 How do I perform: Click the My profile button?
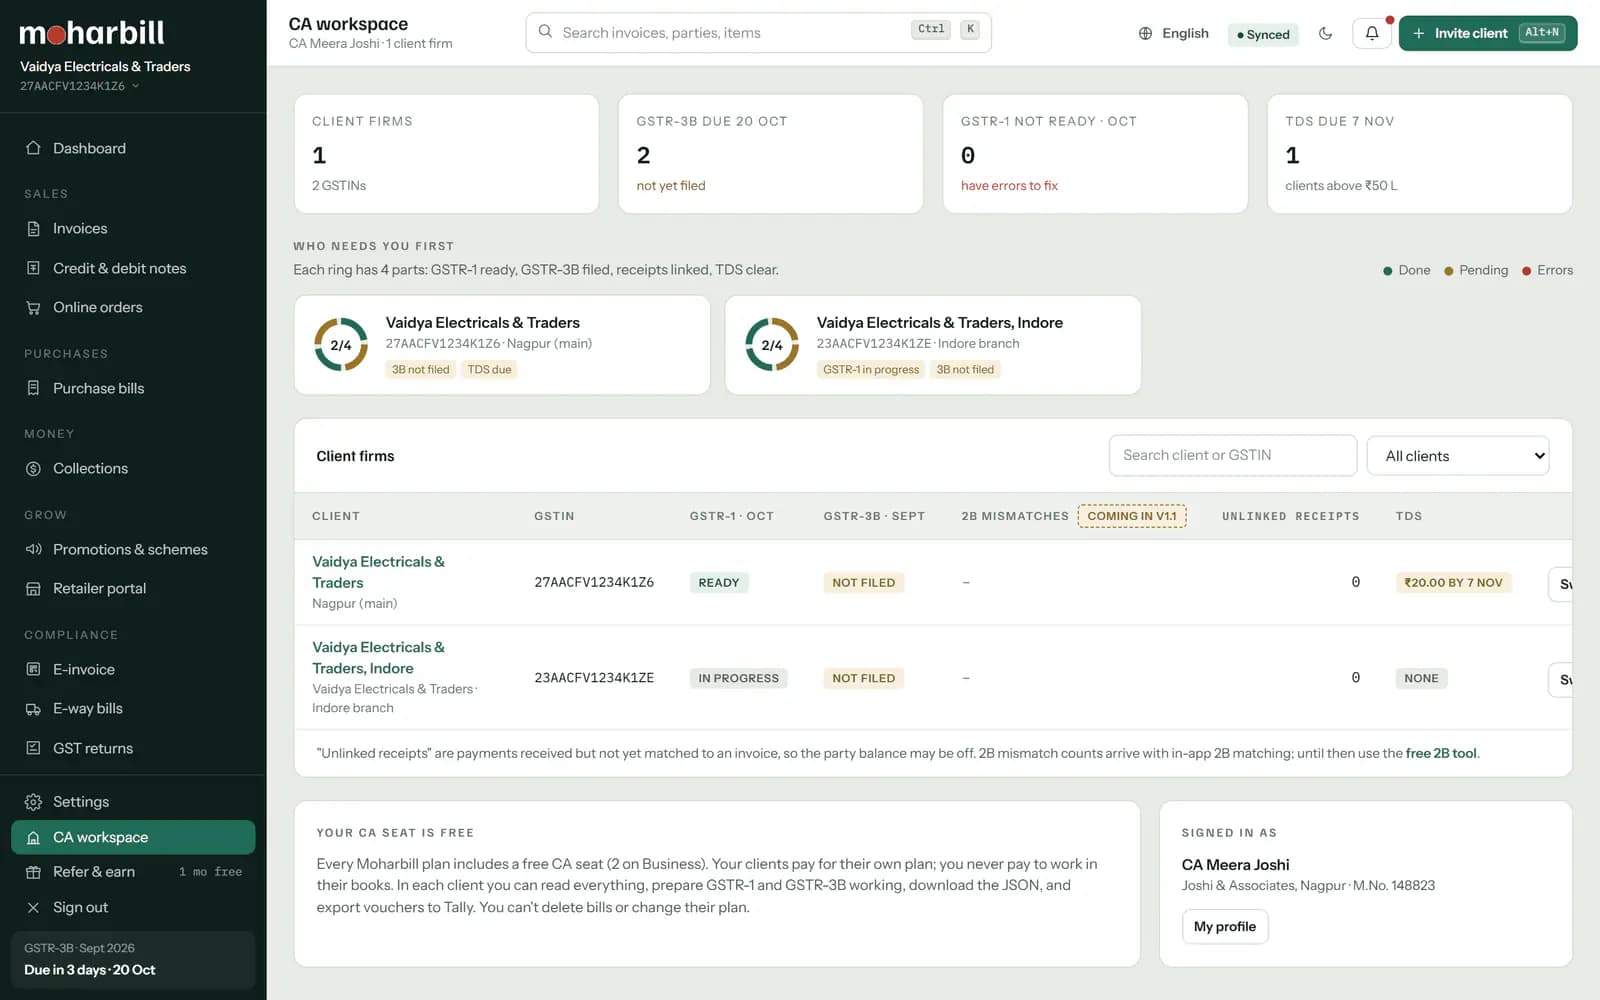1225,927
